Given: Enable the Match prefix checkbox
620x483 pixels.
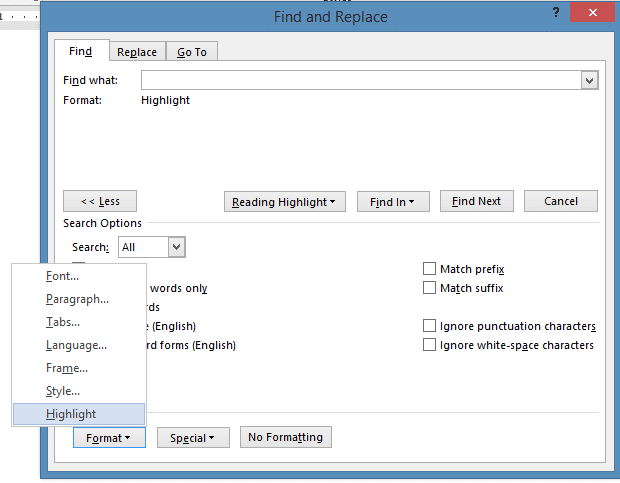Looking at the screenshot, I should coord(430,269).
